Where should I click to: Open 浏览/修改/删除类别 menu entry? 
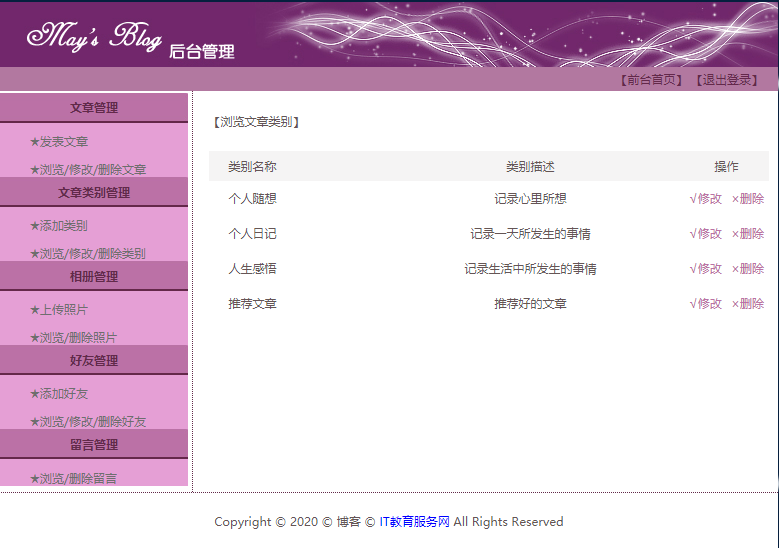click(88, 253)
